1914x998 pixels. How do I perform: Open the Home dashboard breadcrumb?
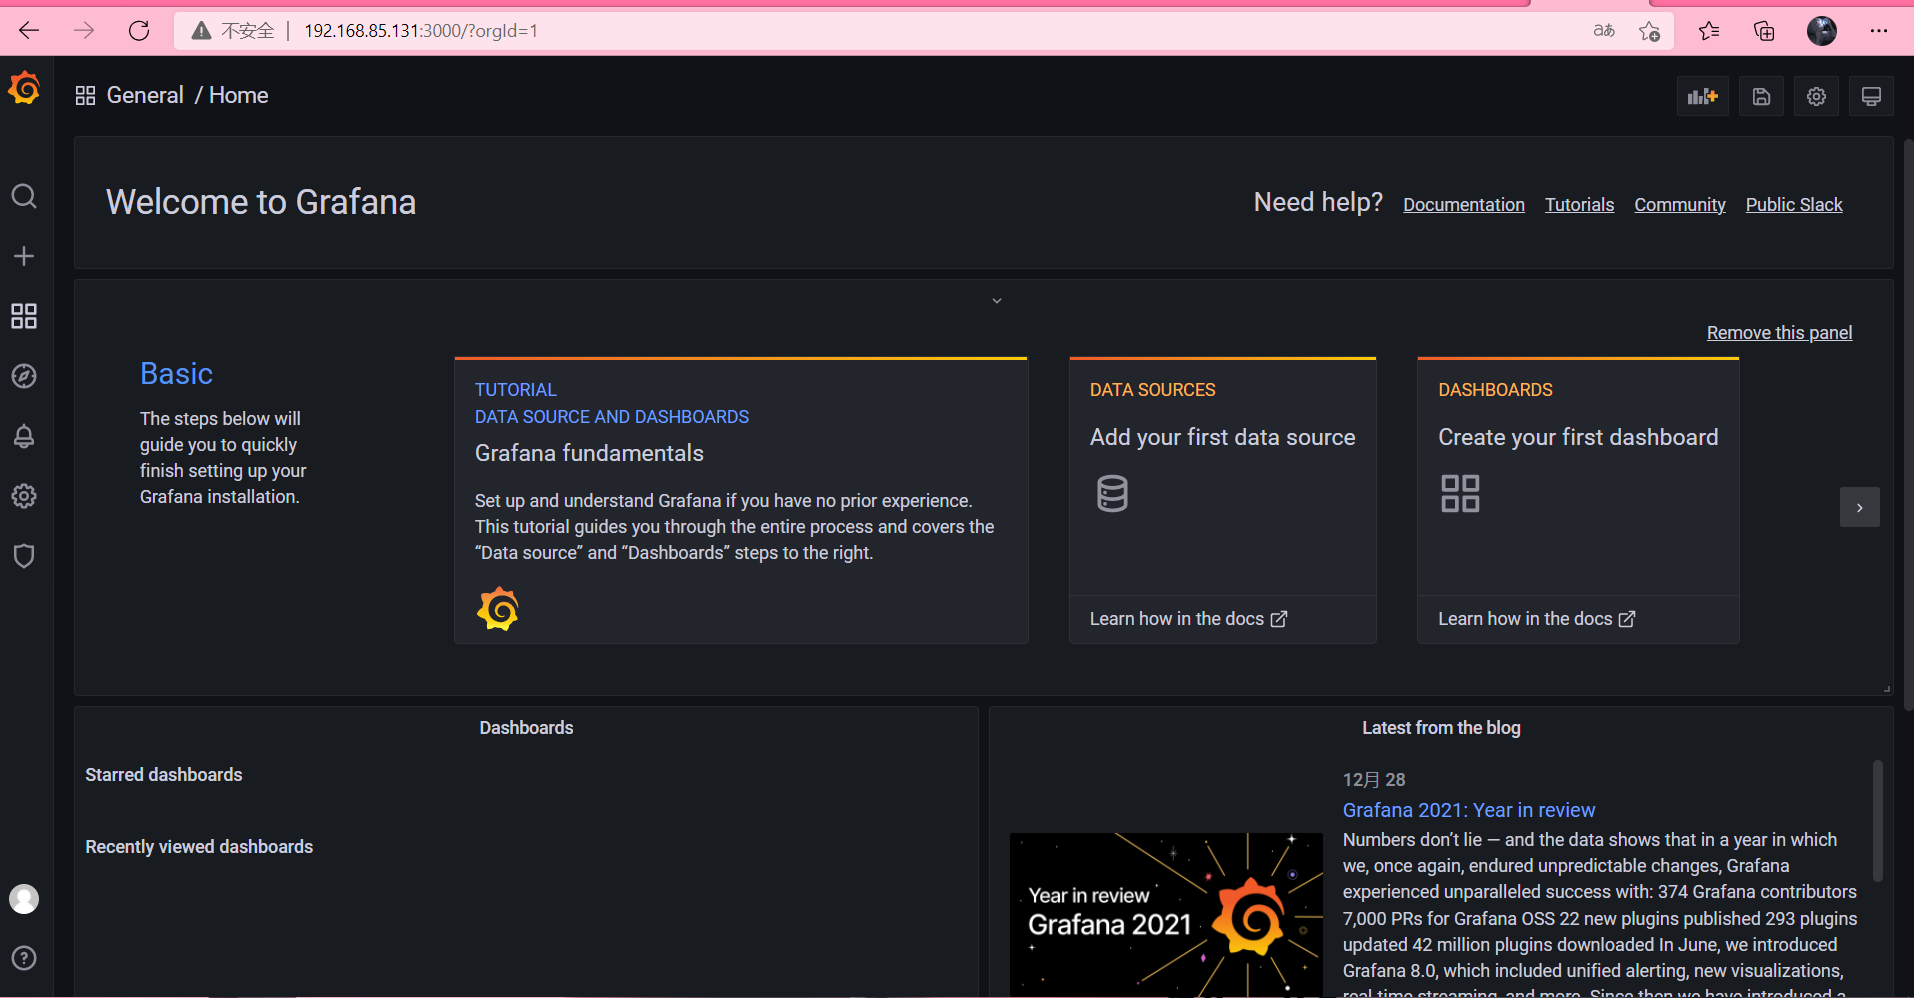click(x=239, y=95)
